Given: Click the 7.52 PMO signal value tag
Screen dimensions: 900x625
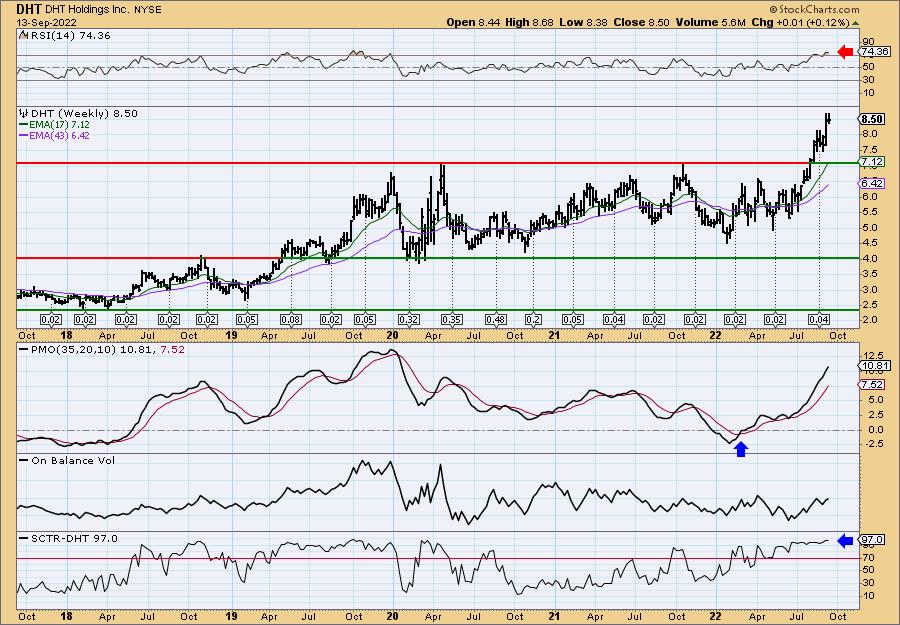Looking at the screenshot, I should 872,385.
